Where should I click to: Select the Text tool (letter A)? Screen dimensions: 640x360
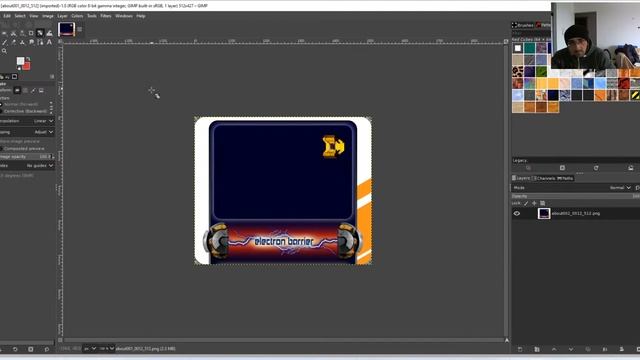tap(49, 42)
